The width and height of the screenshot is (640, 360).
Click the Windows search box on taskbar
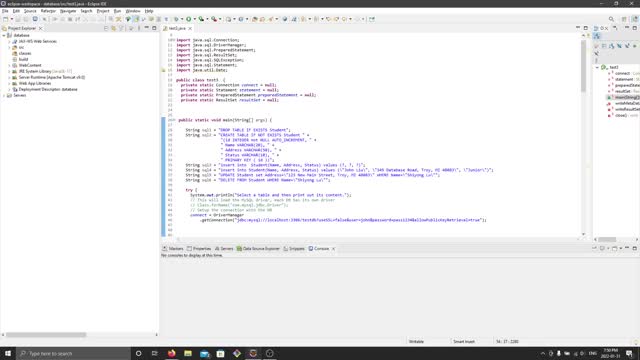click(x=73, y=353)
